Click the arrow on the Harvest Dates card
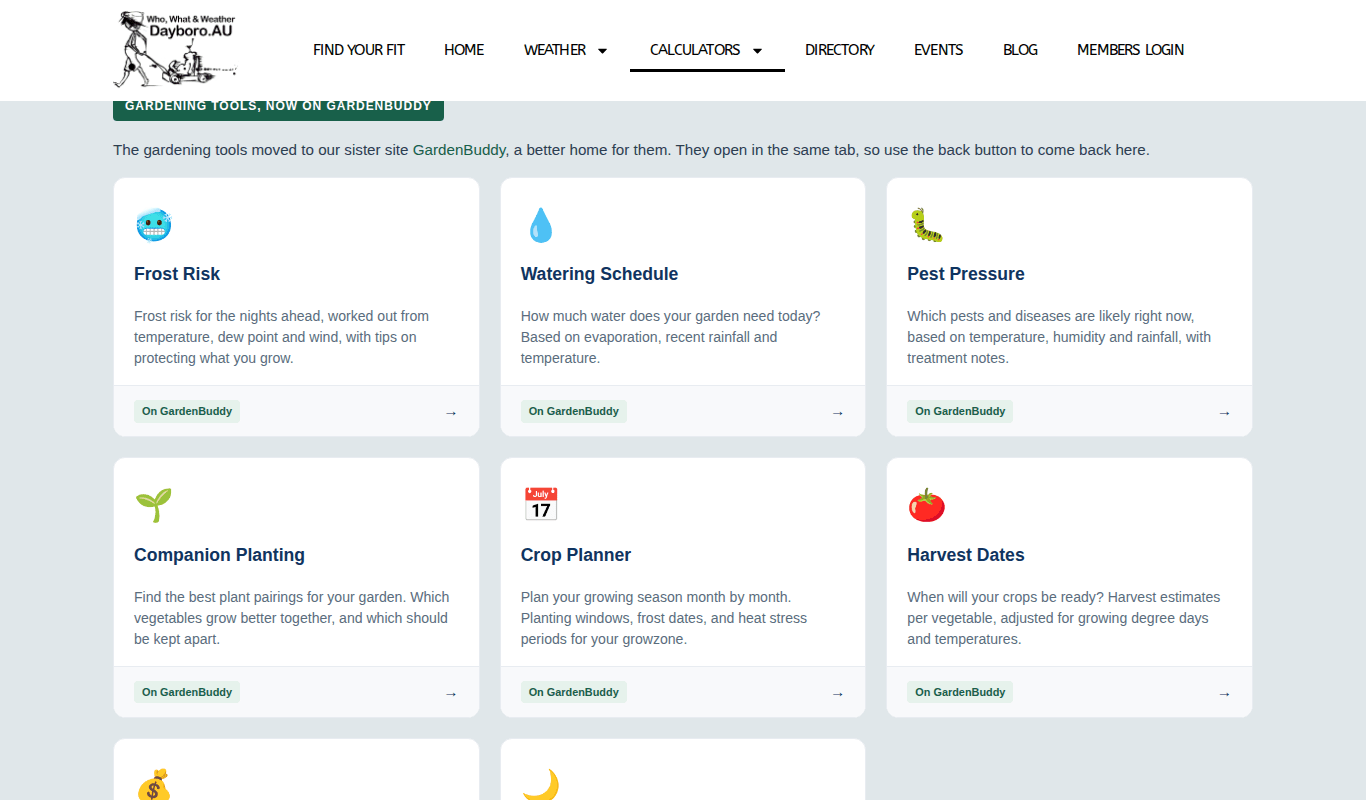Viewport: 1366px width, 800px height. tap(1224, 693)
